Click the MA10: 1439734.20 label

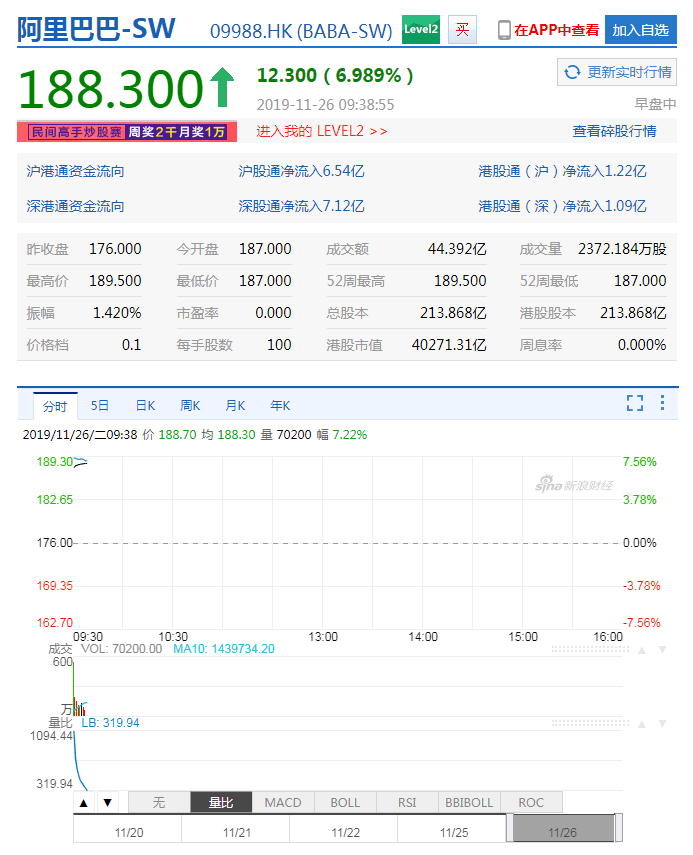[x=224, y=649]
